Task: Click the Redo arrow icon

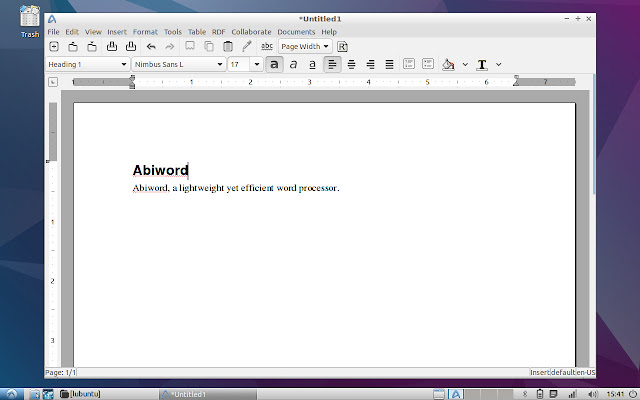Action: [x=170, y=47]
